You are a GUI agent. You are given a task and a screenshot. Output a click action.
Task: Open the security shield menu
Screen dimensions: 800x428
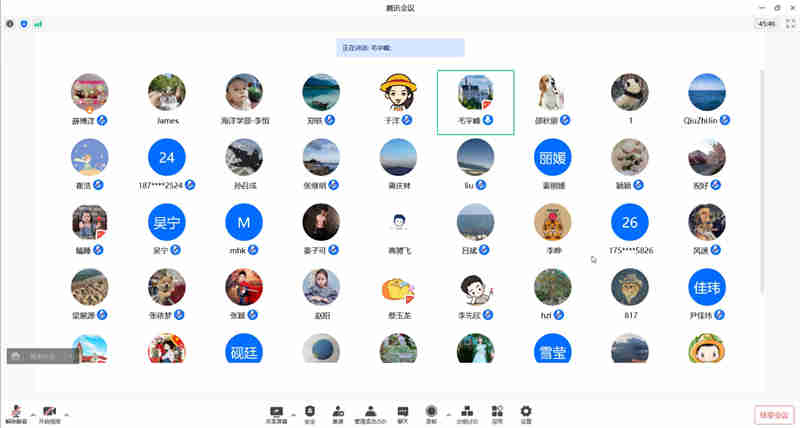tap(310, 412)
